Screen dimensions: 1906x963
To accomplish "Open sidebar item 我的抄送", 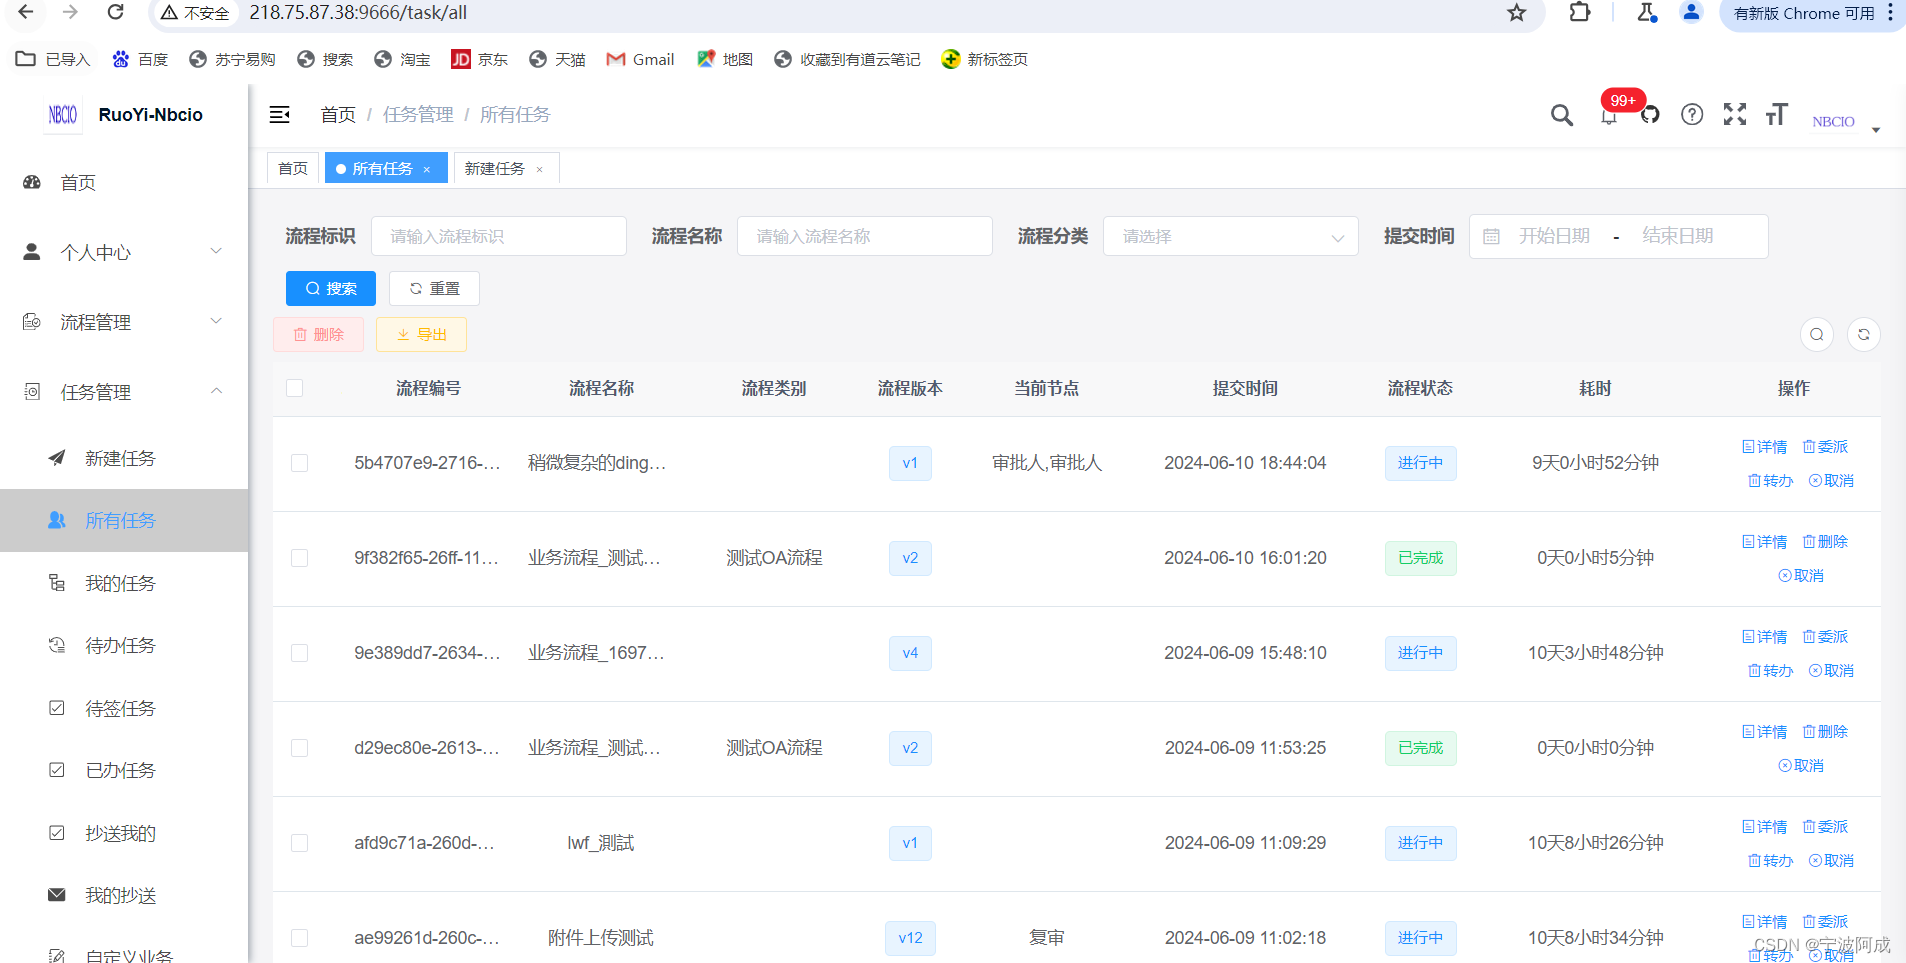I will pos(124,895).
